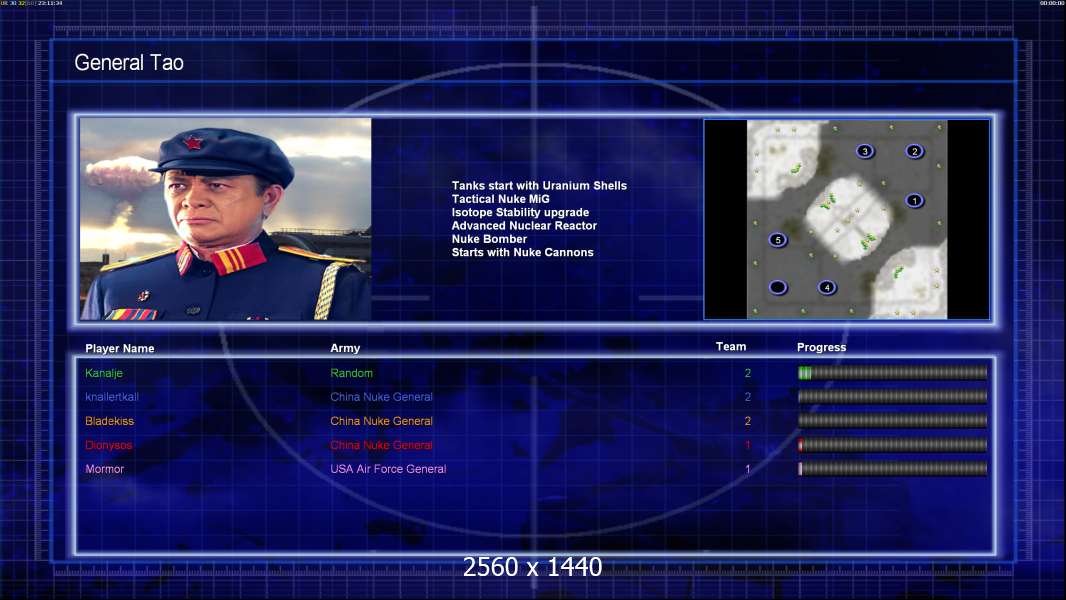This screenshot has height=600, width=1066.
Task: Click Mormor's loading progress bar
Action: (893, 468)
